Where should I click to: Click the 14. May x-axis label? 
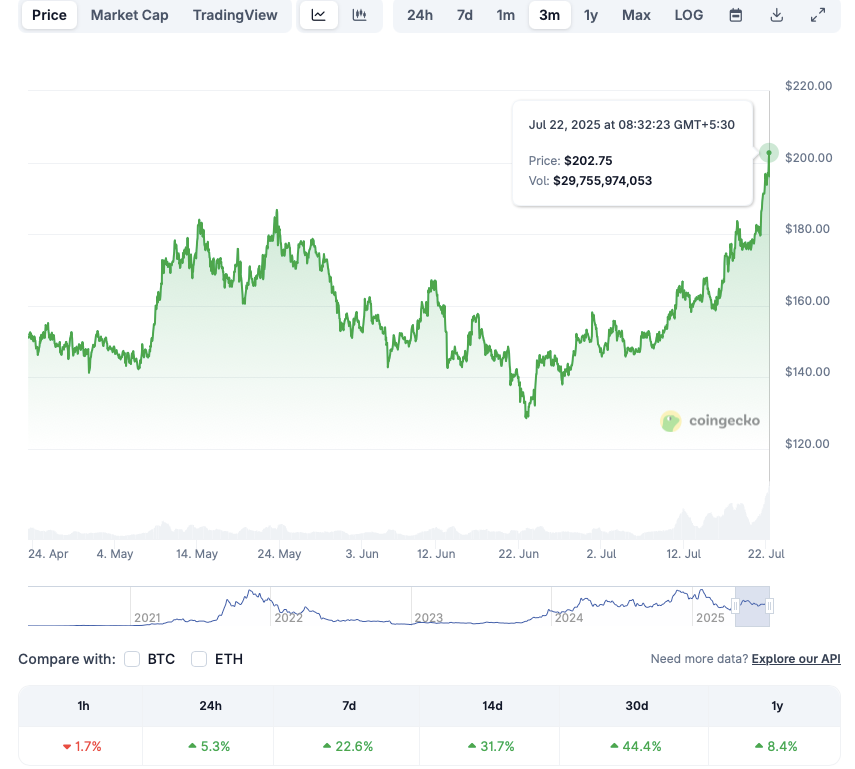tap(197, 554)
